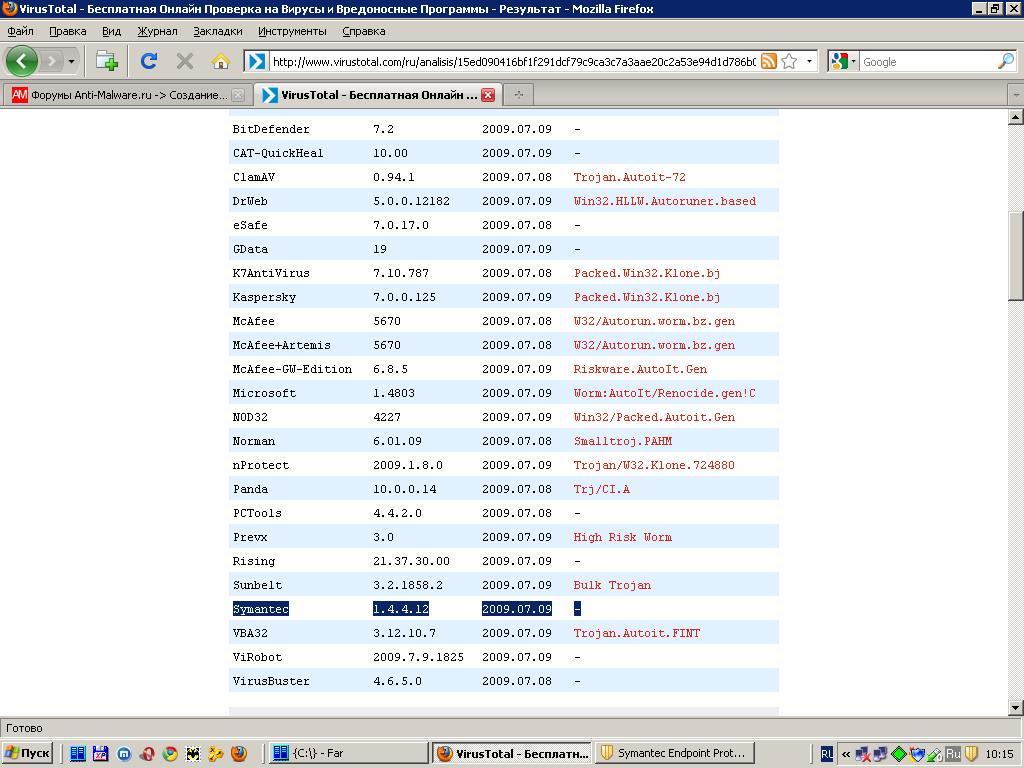
Task: Click the vertical scrollbar down arrow
Action: click(1016, 708)
